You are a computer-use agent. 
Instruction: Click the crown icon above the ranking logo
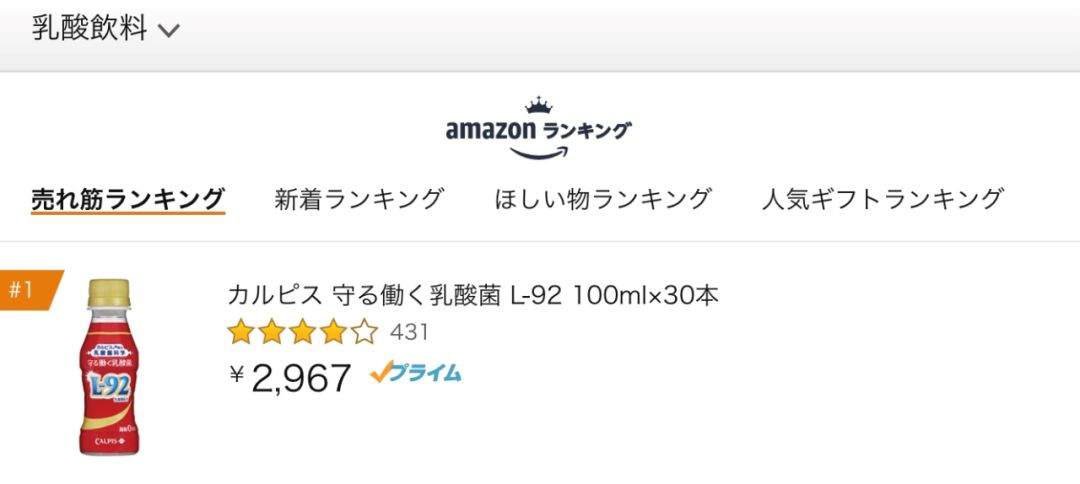click(539, 105)
